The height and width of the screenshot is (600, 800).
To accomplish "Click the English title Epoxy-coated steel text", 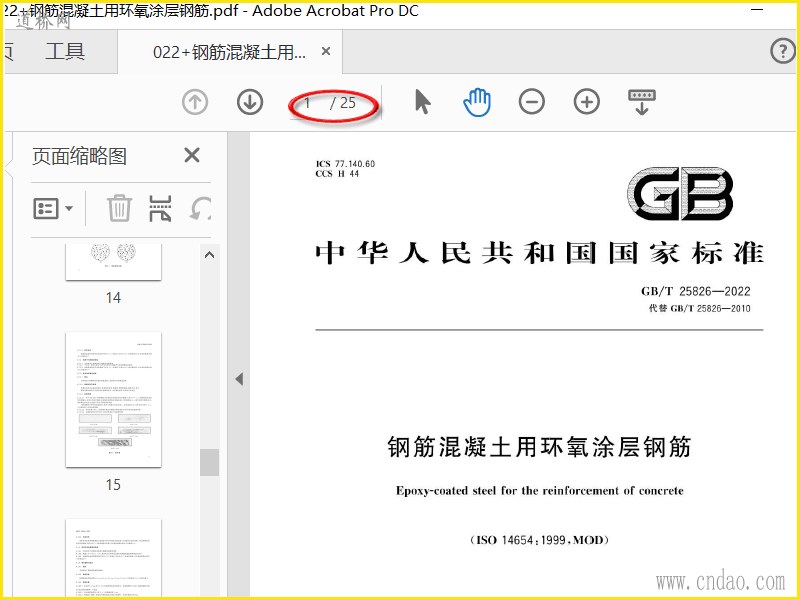I will [540, 491].
